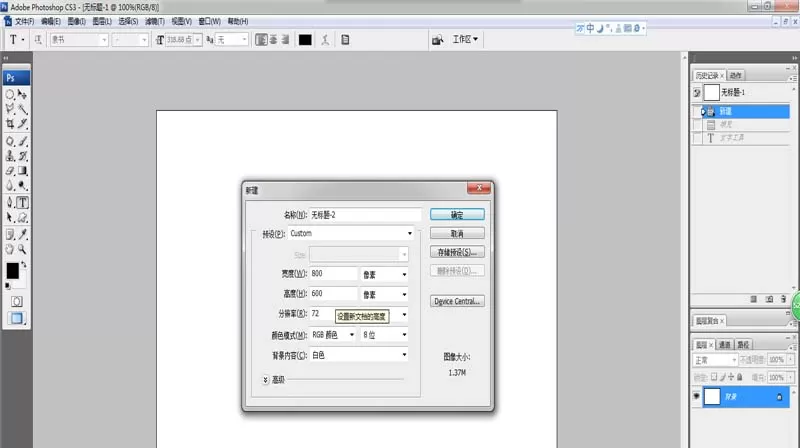Click the 取消 button in New dialog

tap(457, 234)
